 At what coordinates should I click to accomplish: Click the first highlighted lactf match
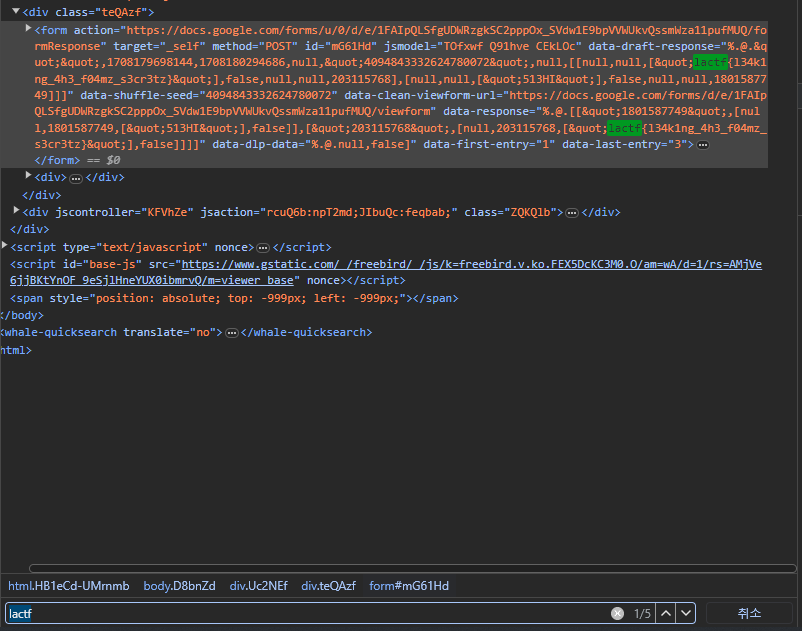click(710, 62)
